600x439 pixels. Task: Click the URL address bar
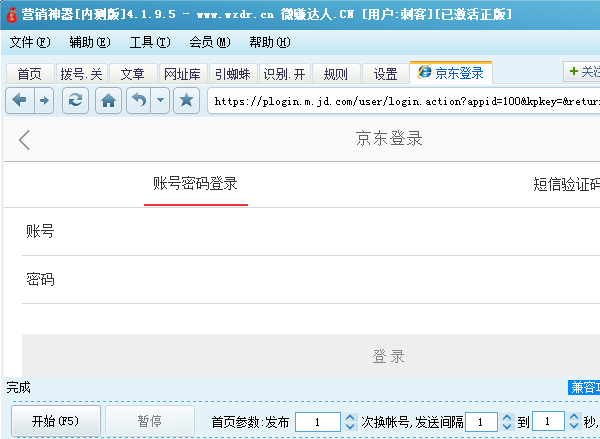tap(400, 101)
